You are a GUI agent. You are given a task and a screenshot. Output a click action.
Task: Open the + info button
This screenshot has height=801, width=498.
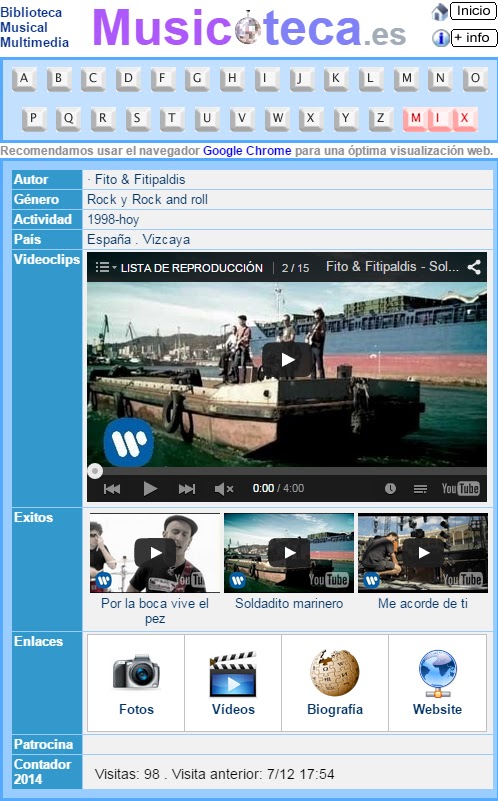click(474, 38)
